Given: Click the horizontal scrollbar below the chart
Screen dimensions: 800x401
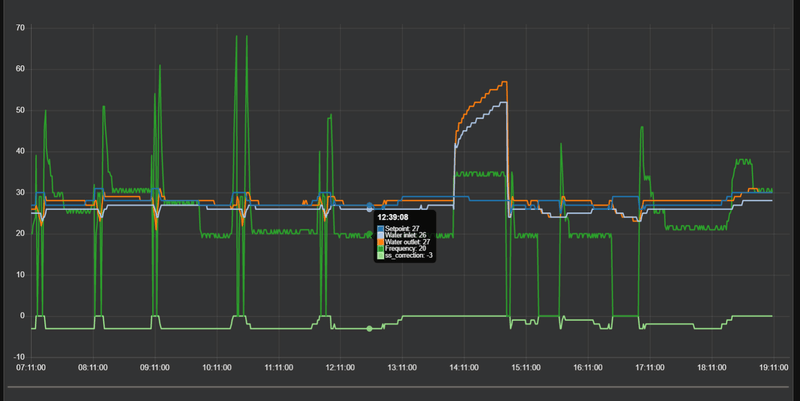Looking at the screenshot, I should [x=397, y=387].
